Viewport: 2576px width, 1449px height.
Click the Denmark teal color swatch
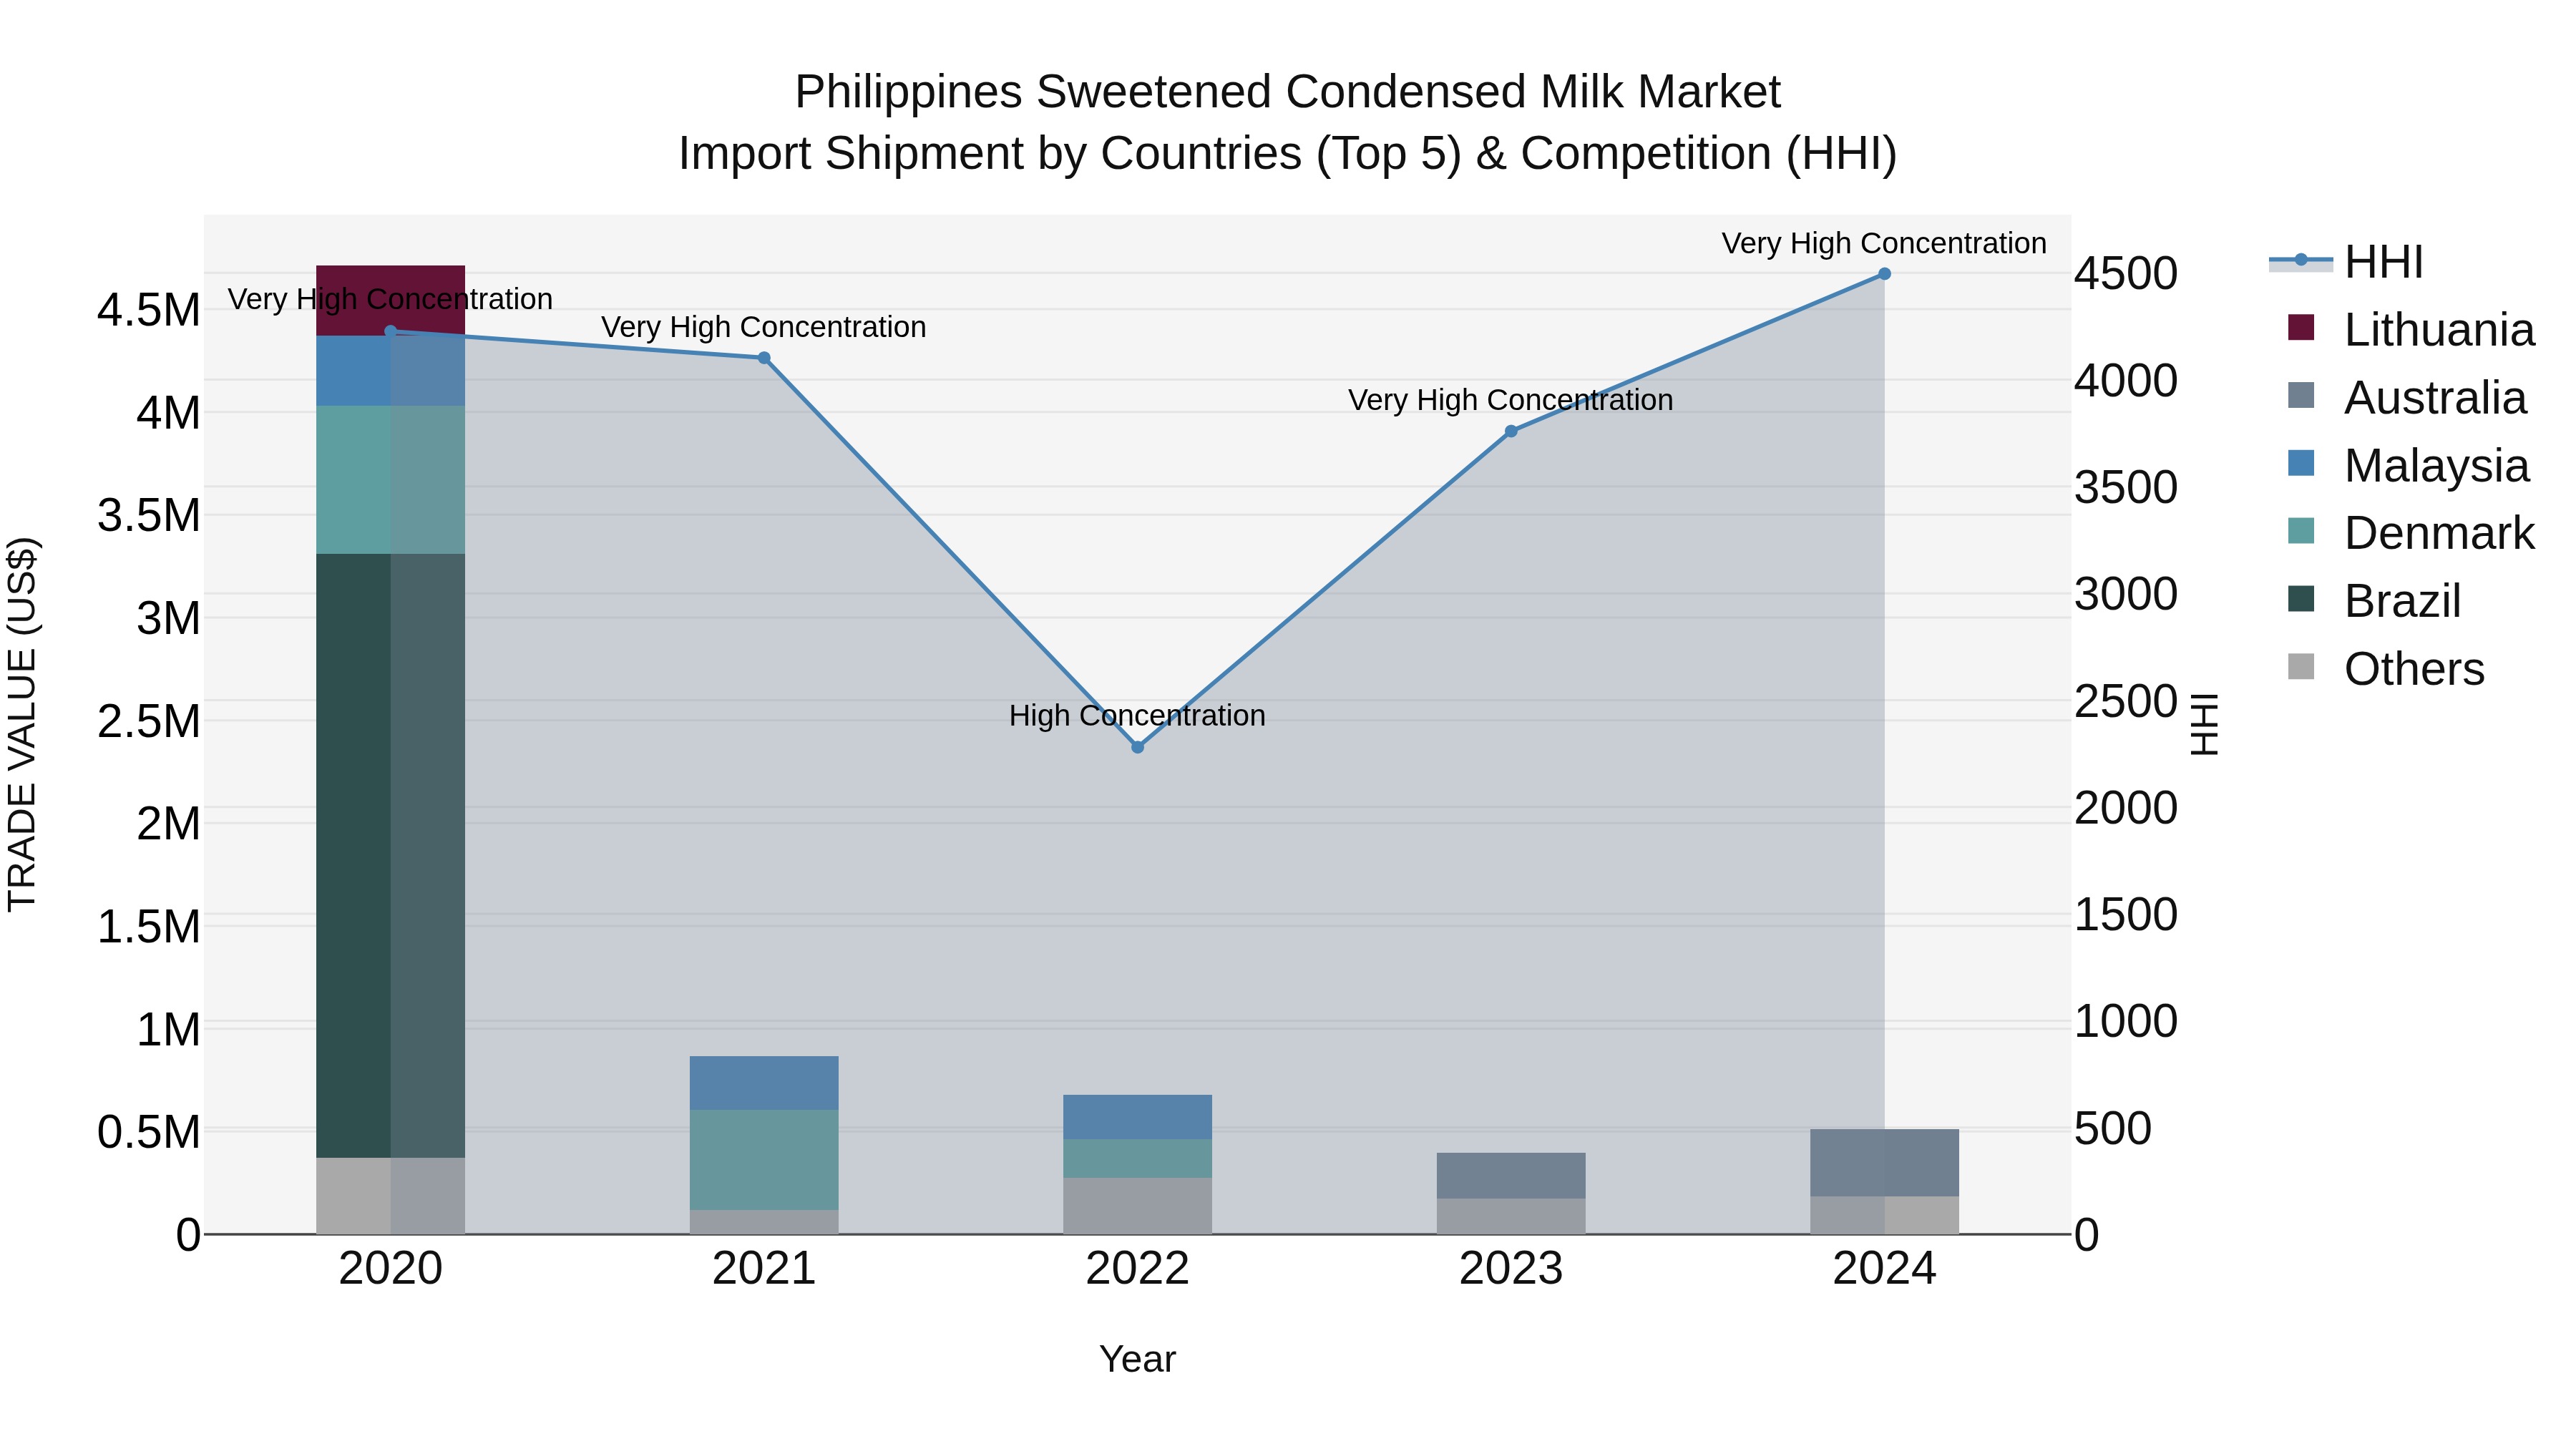pyautogui.click(x=2301, y=531)
